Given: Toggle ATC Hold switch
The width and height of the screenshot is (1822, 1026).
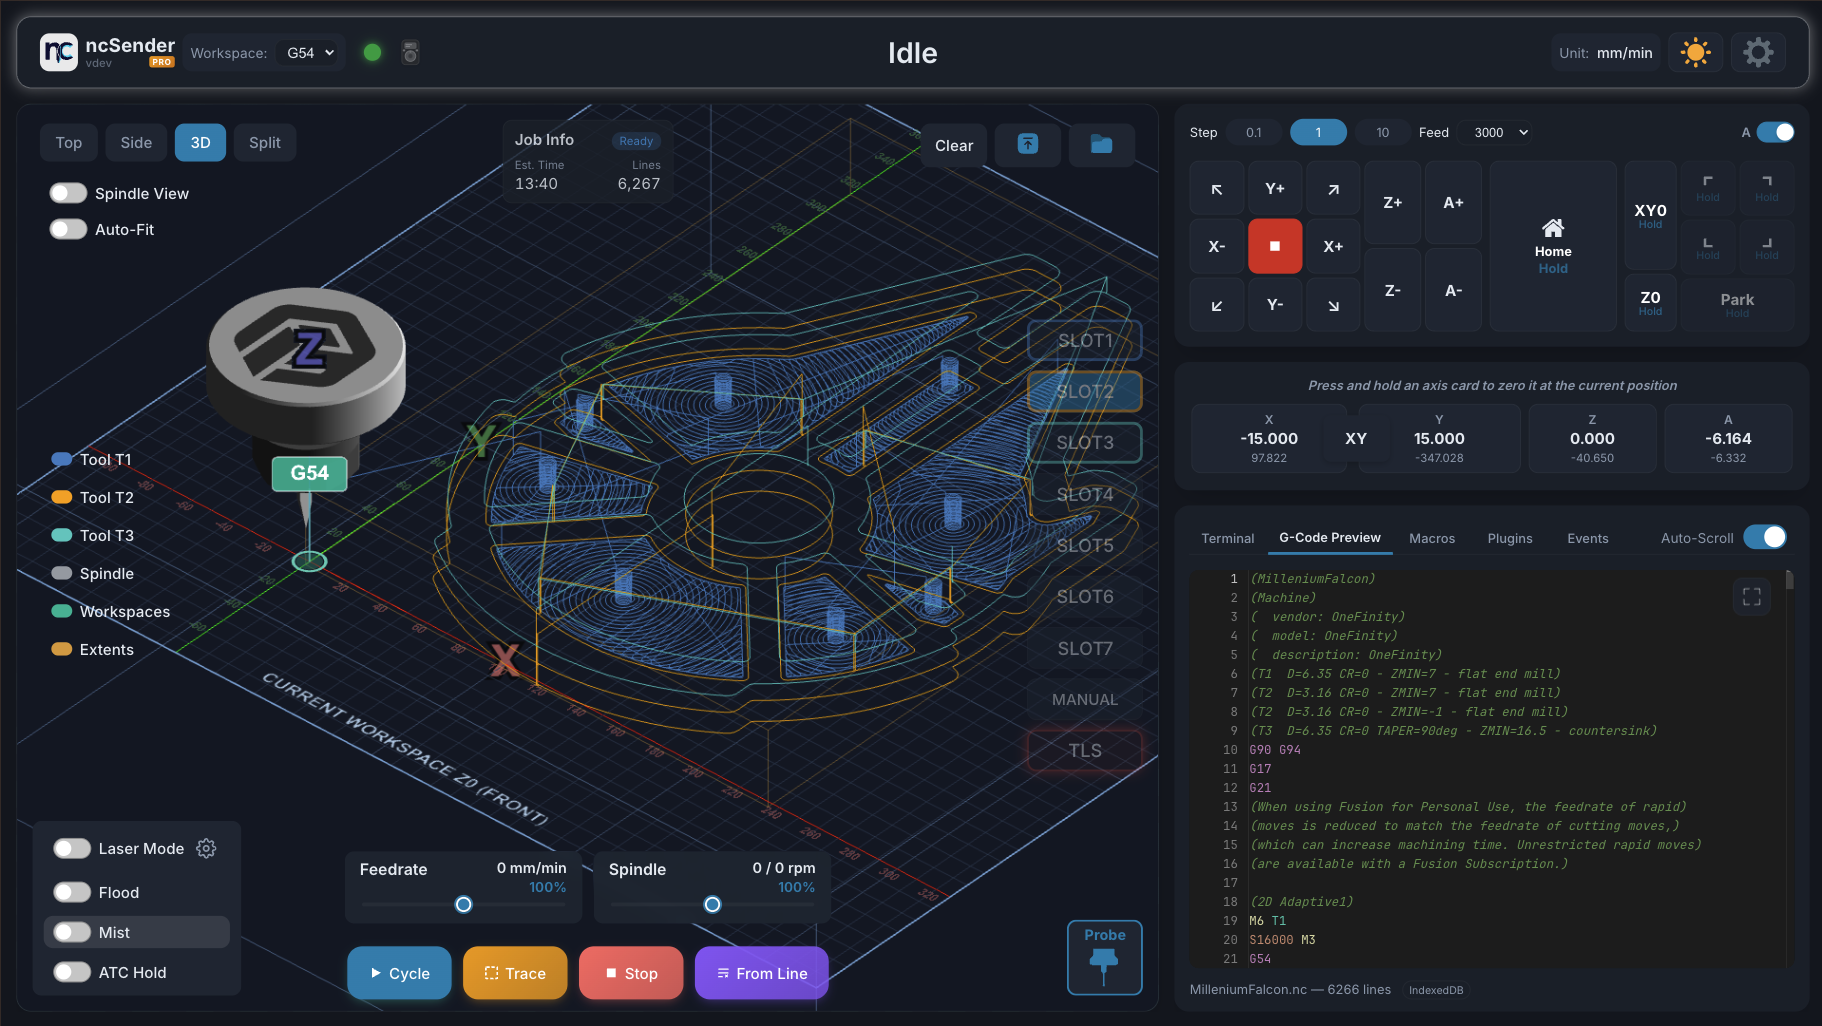Looking at the screenshot, I should coord(72,972).
